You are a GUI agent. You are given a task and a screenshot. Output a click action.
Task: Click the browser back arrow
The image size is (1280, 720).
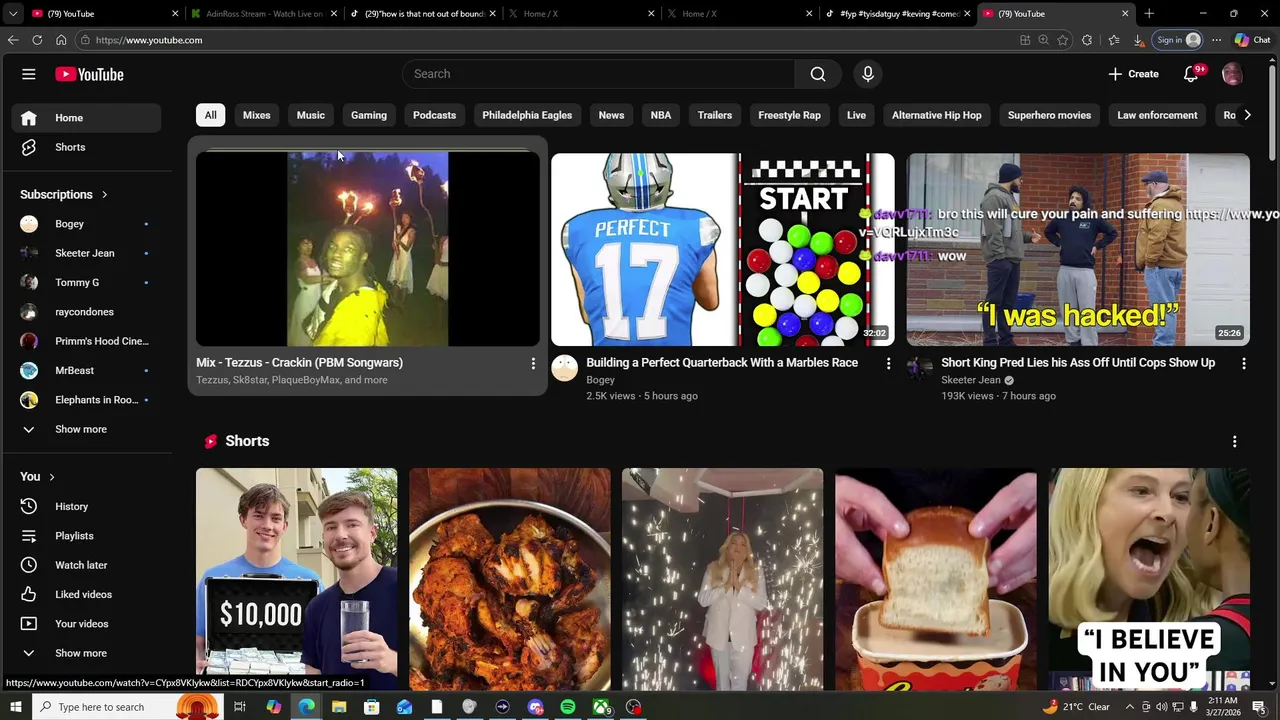coord(13,40)
